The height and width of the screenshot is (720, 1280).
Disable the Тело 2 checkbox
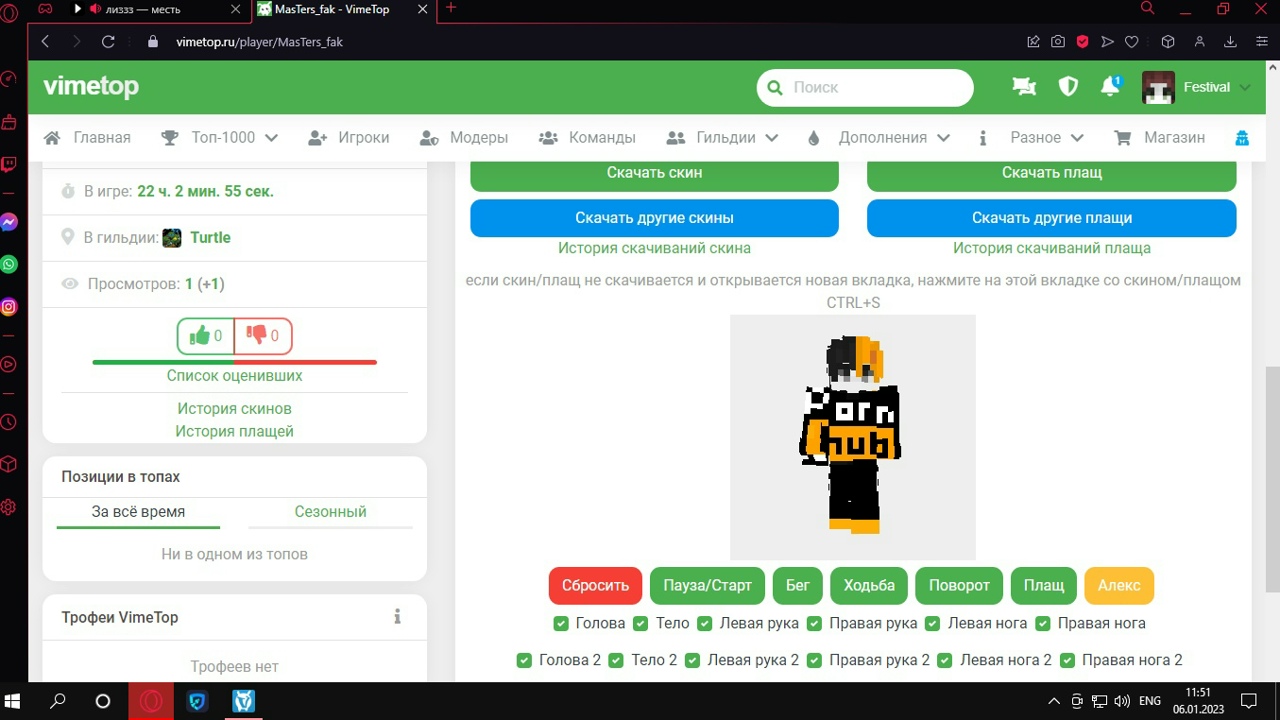click(x=616, y=661)
